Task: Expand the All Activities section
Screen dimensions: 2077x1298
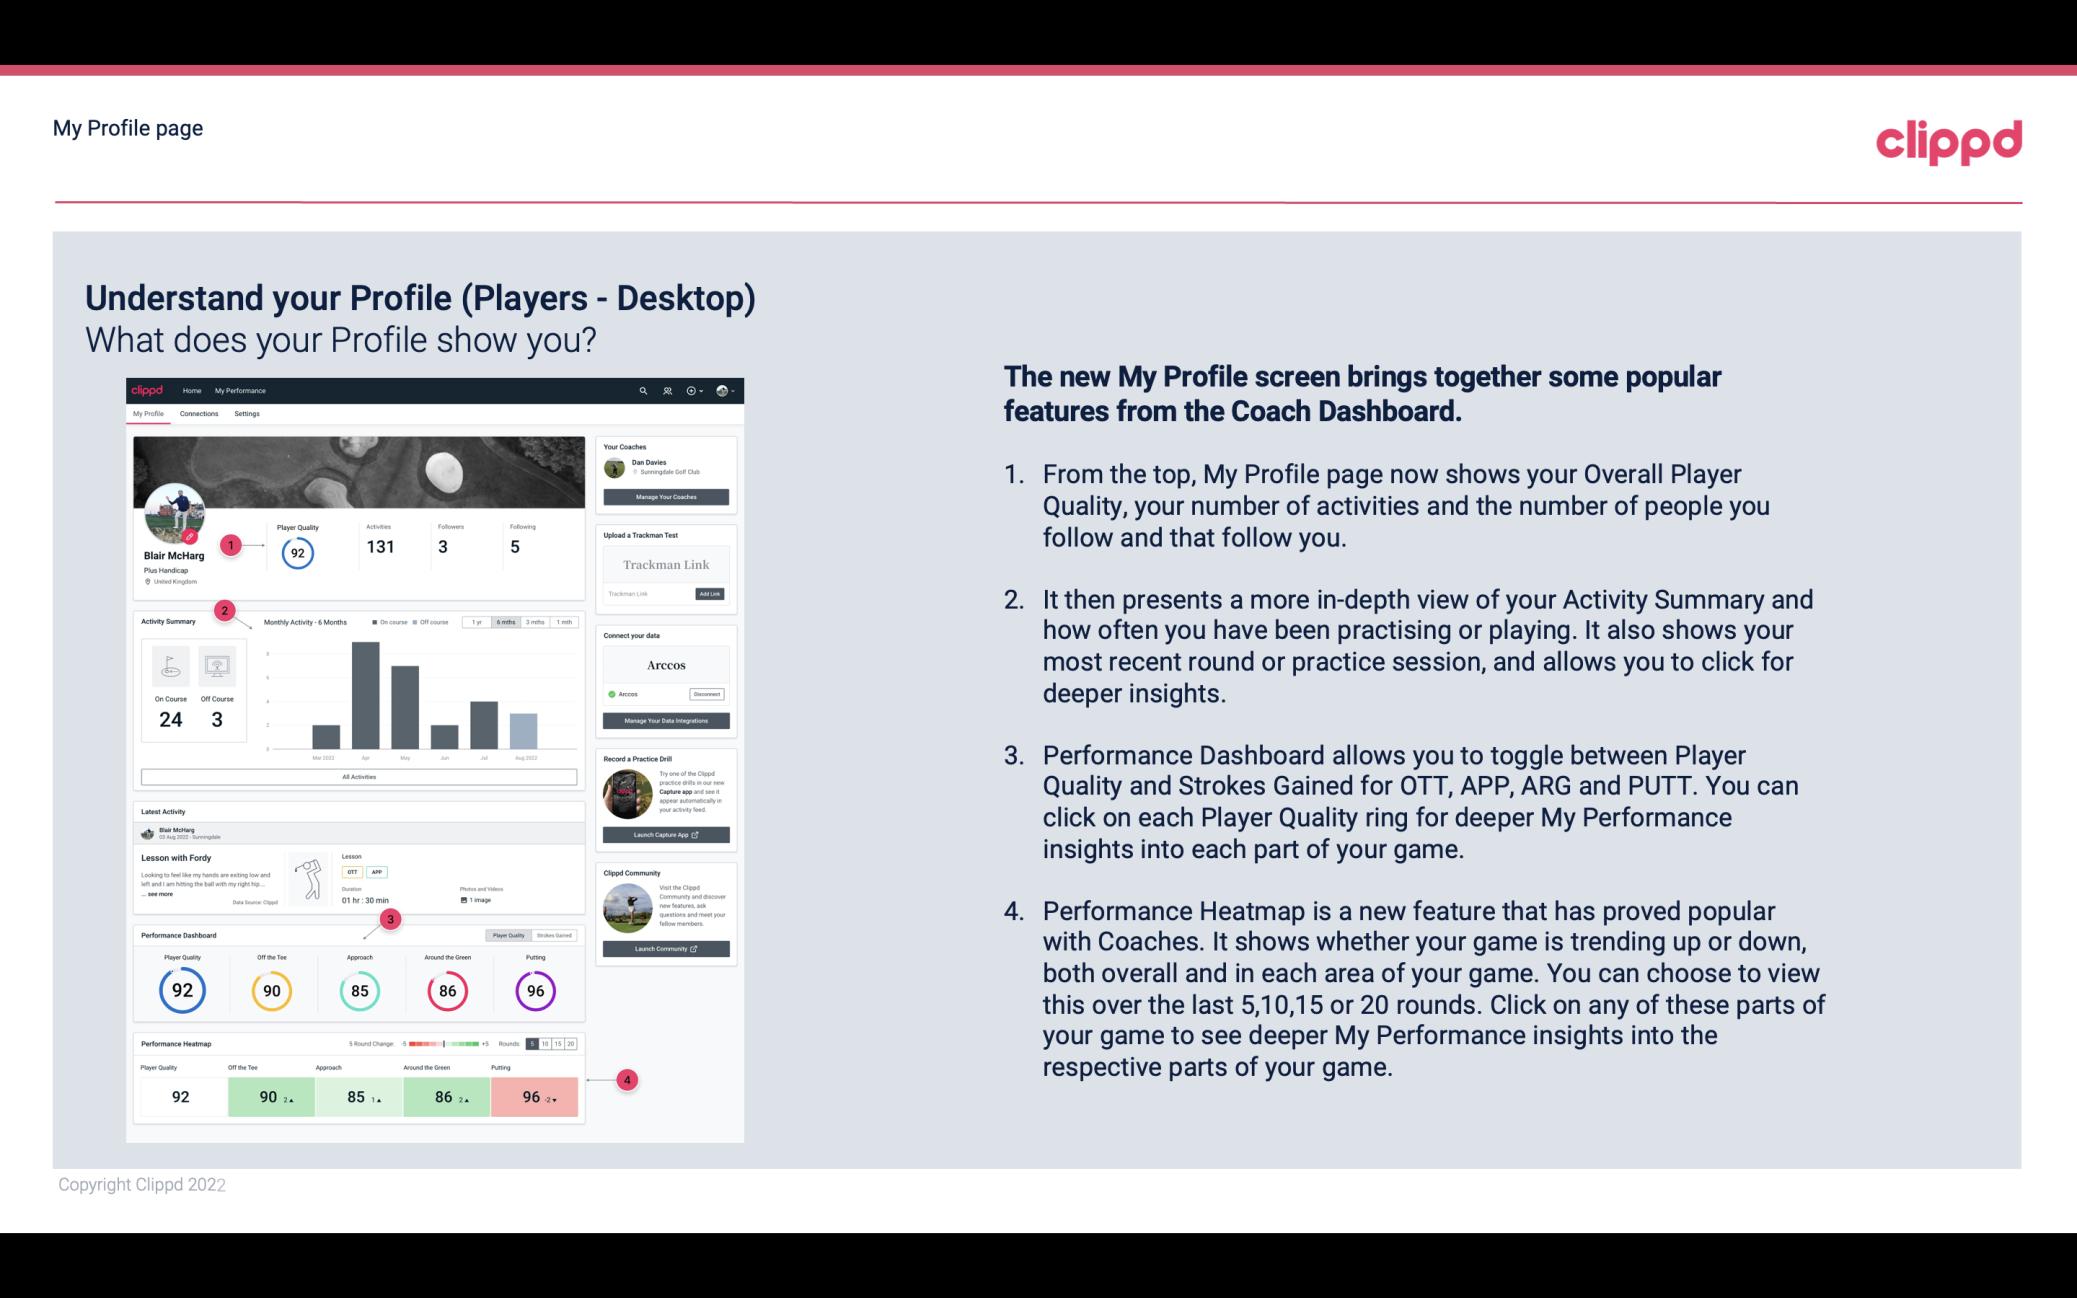Action: (359, 776)
